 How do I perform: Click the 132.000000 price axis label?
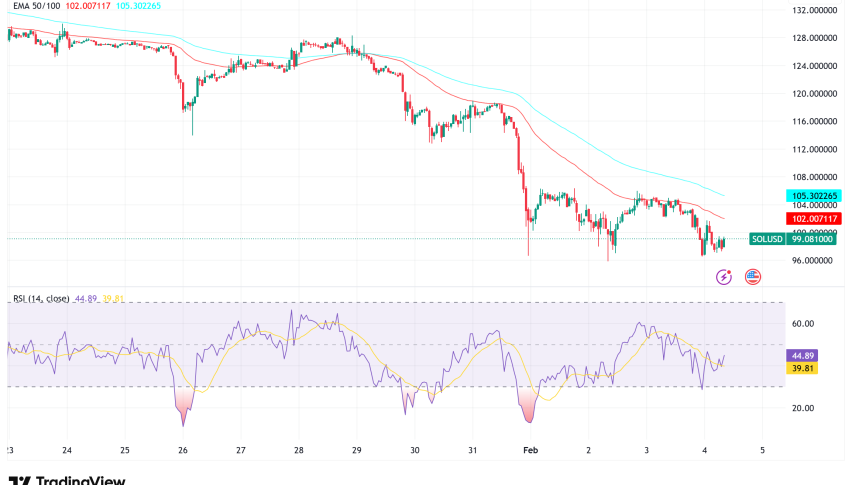(x=814, y=10)
